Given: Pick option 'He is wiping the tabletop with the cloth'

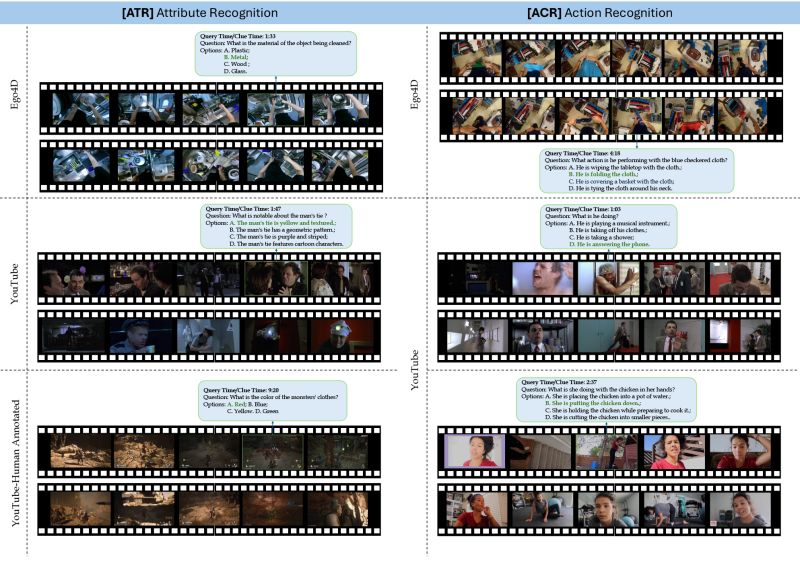Looking at the screenshot, I should pyautogui.click(x=625, y=167).
